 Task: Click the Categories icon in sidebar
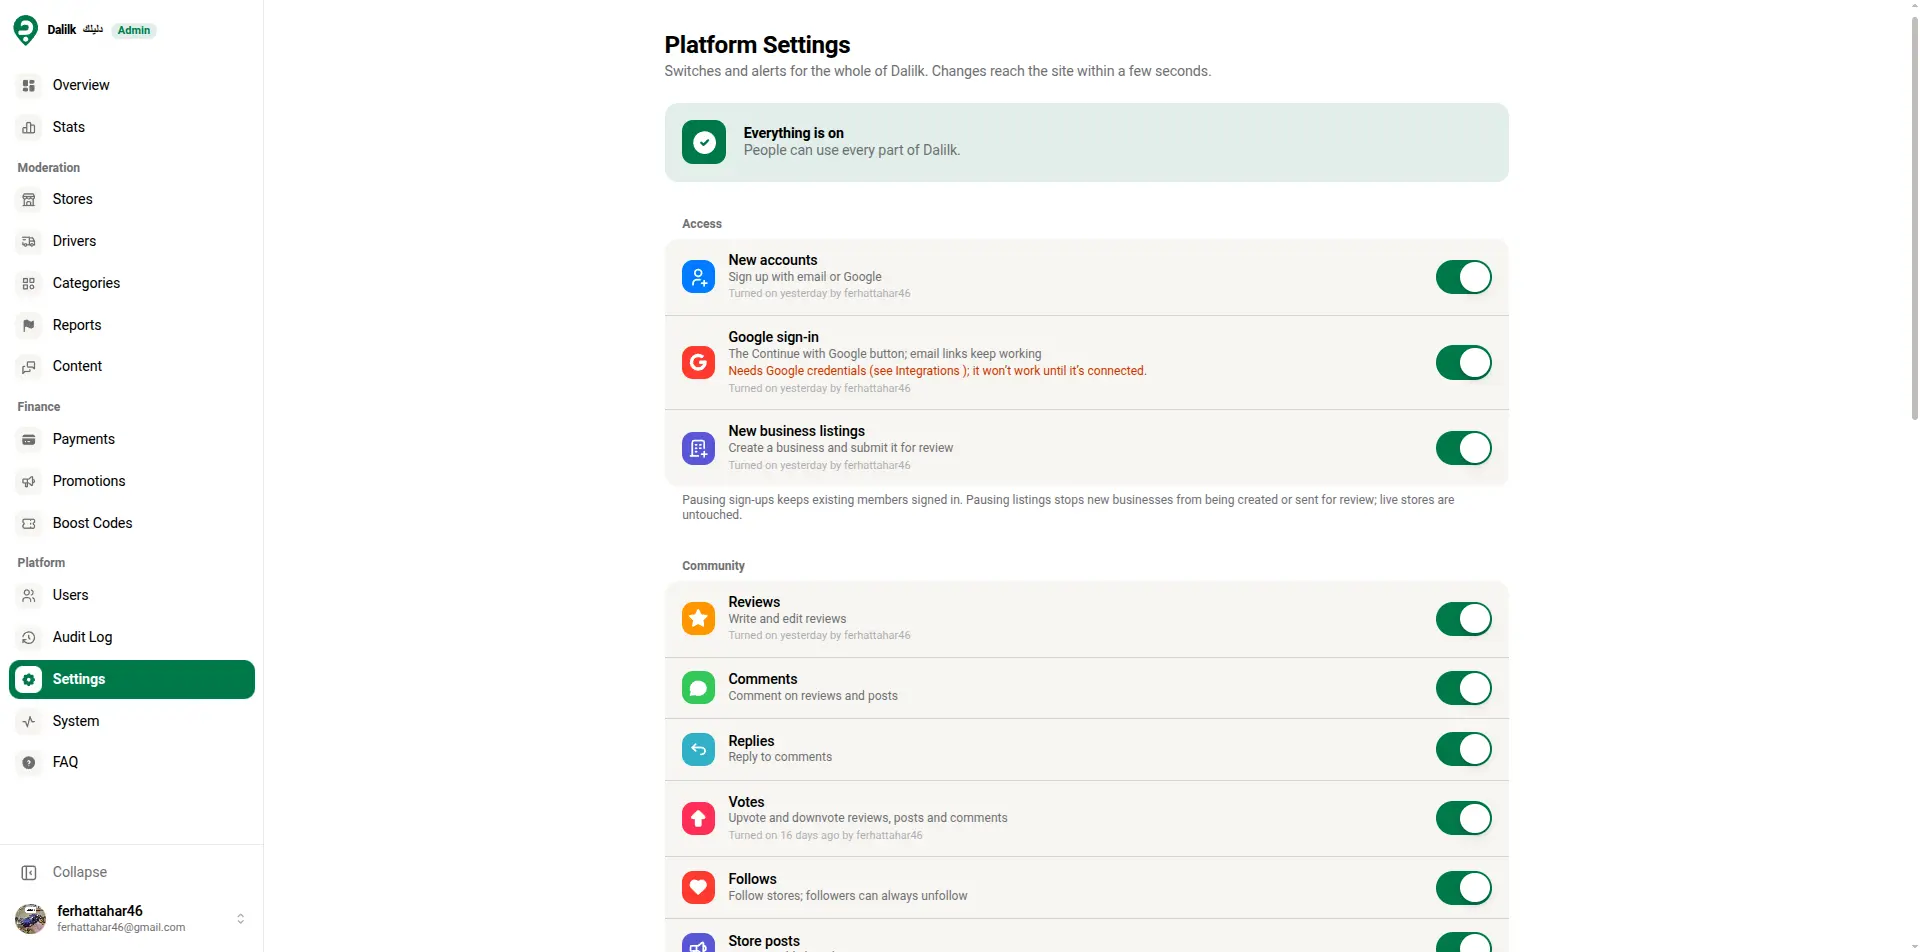29,284
